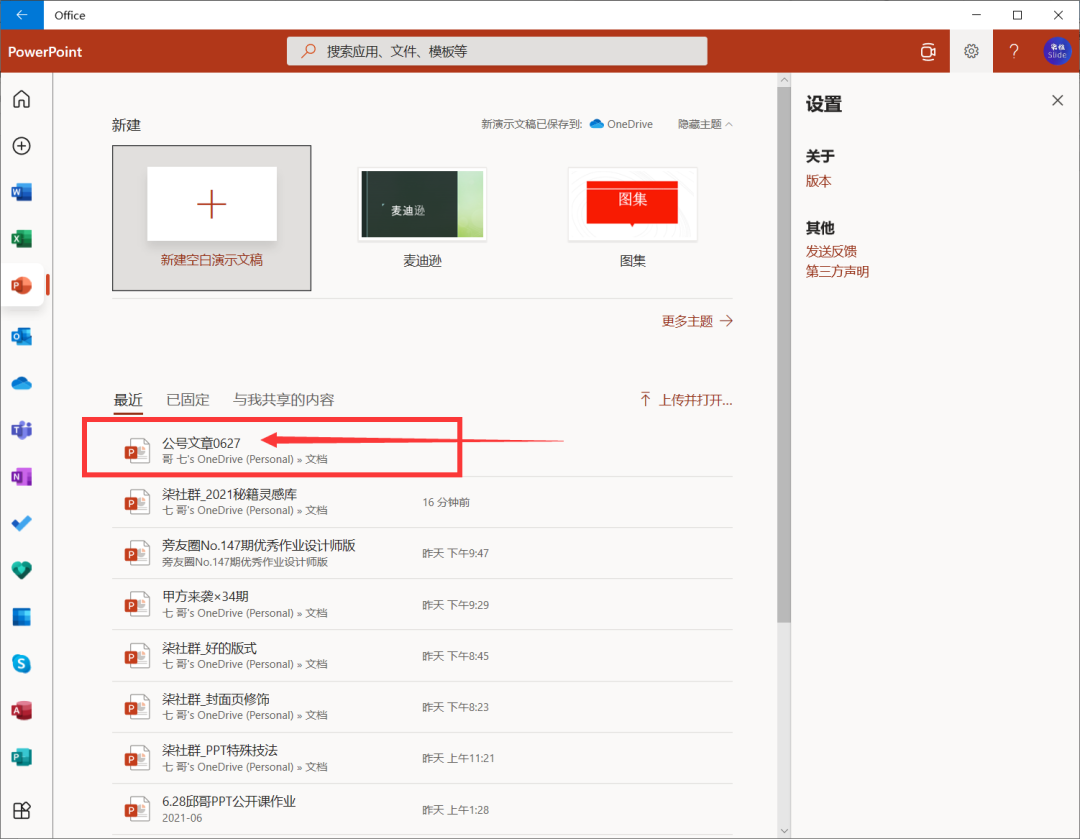Image resolution: width=1080 pixels, height=839 pixels.
Task: Switch to the 最近 tab
Action: point(128,400)
